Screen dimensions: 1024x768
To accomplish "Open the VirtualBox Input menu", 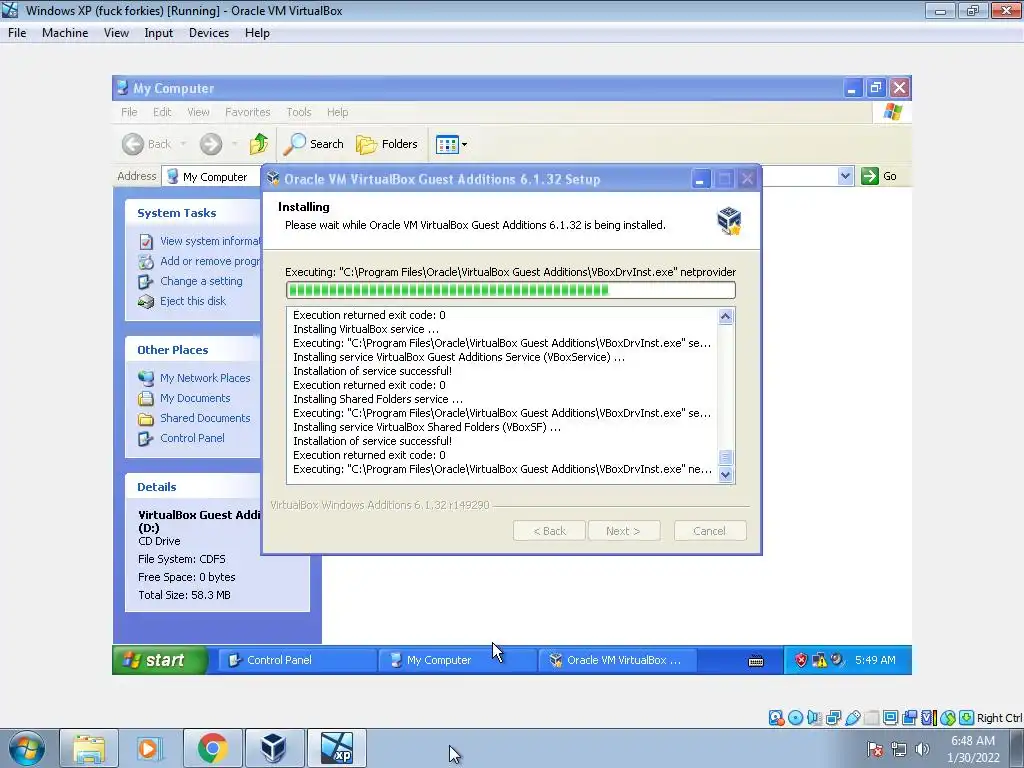I will (159, 33).
